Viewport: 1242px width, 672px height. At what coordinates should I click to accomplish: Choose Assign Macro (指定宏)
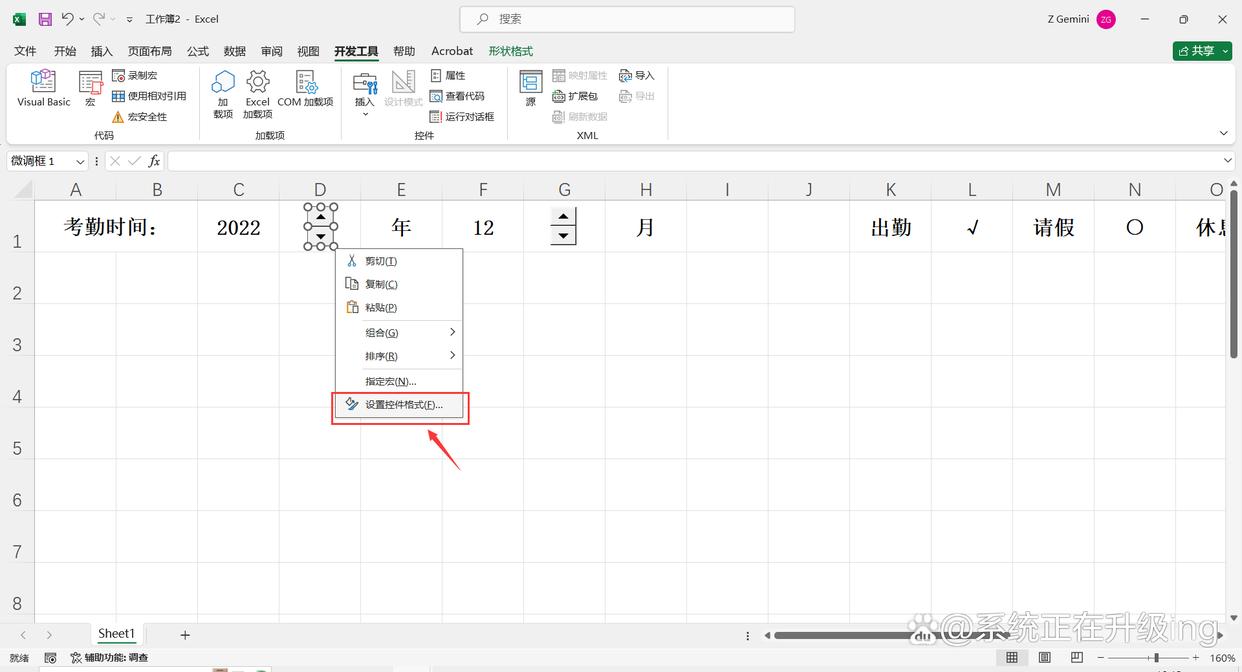click(x=399, y=381)
